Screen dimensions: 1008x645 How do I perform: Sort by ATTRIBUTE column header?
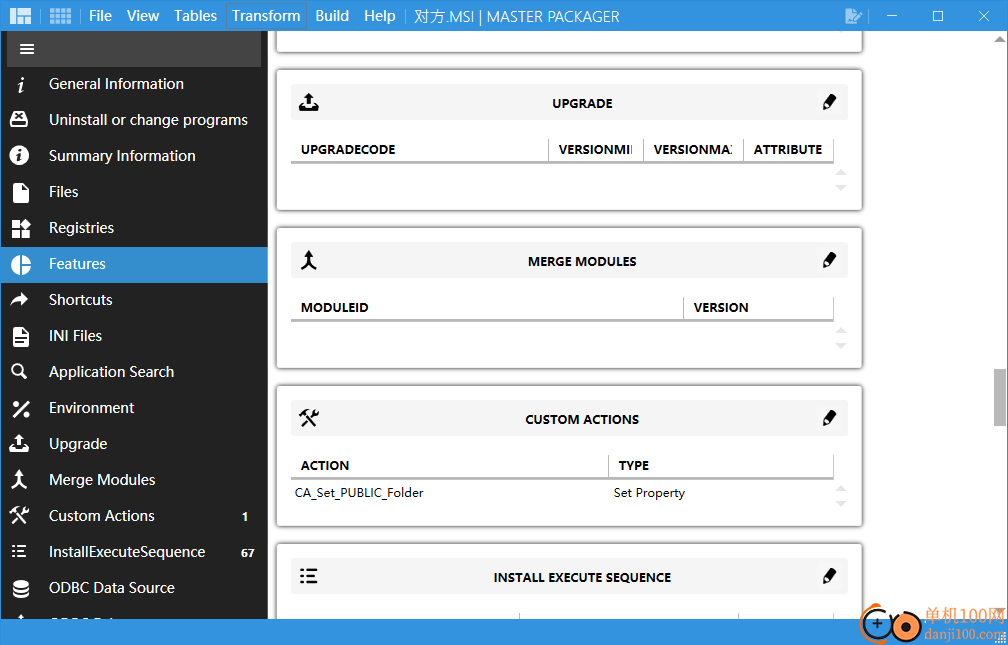point(789,150)
